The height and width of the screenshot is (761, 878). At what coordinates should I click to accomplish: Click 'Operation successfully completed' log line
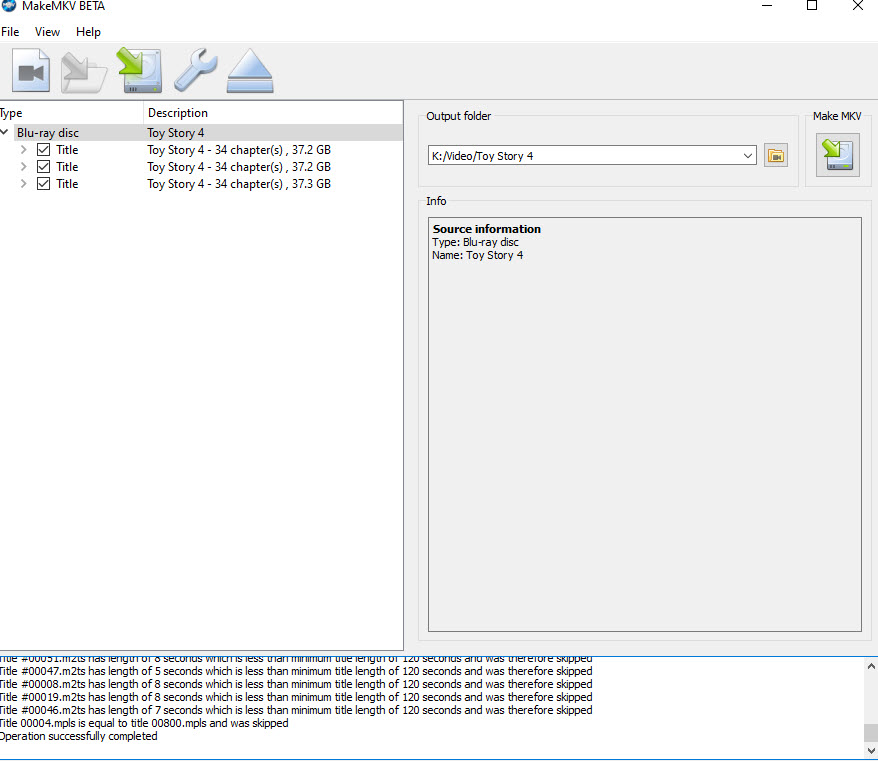[x=78, y=736]
